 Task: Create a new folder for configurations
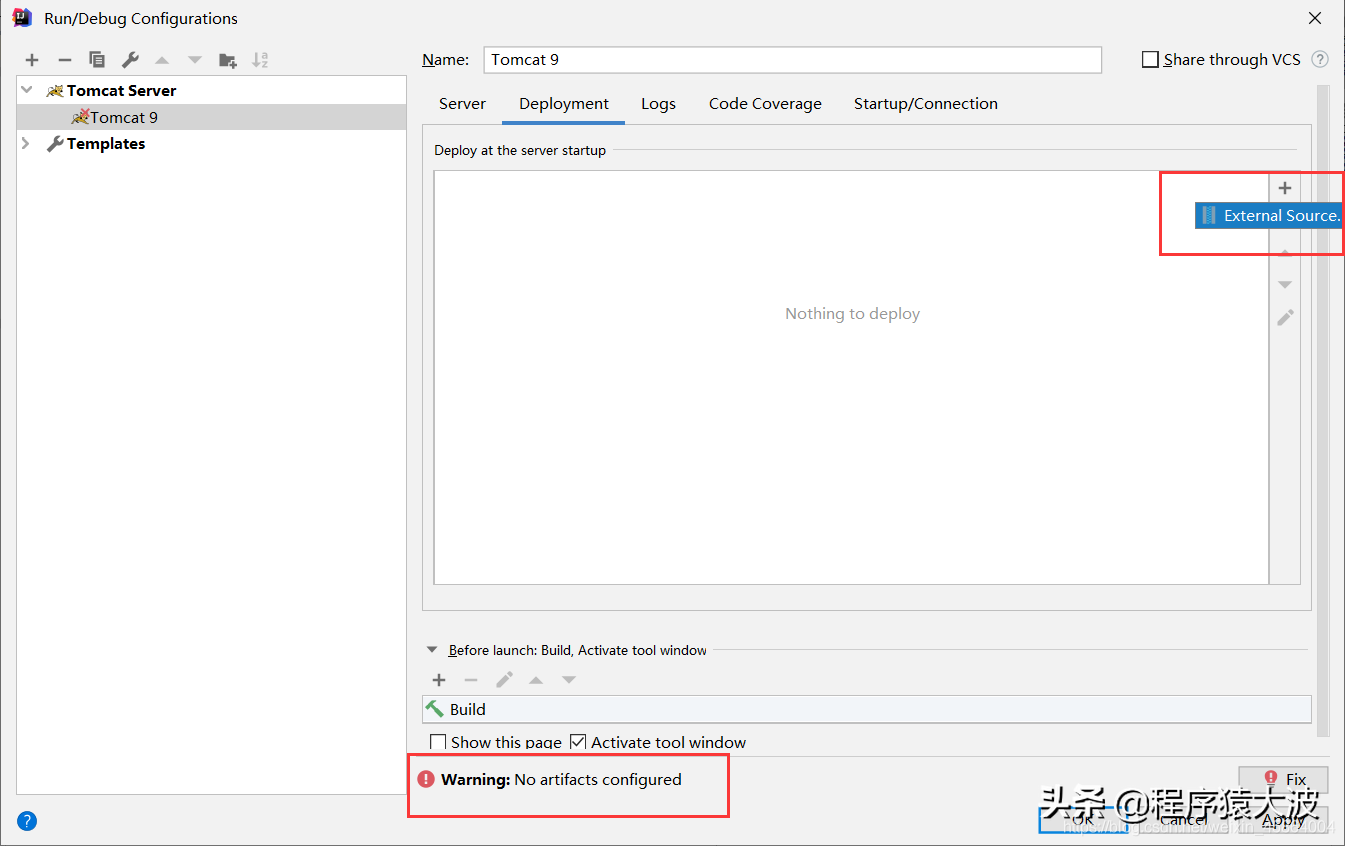pos(228,60)
